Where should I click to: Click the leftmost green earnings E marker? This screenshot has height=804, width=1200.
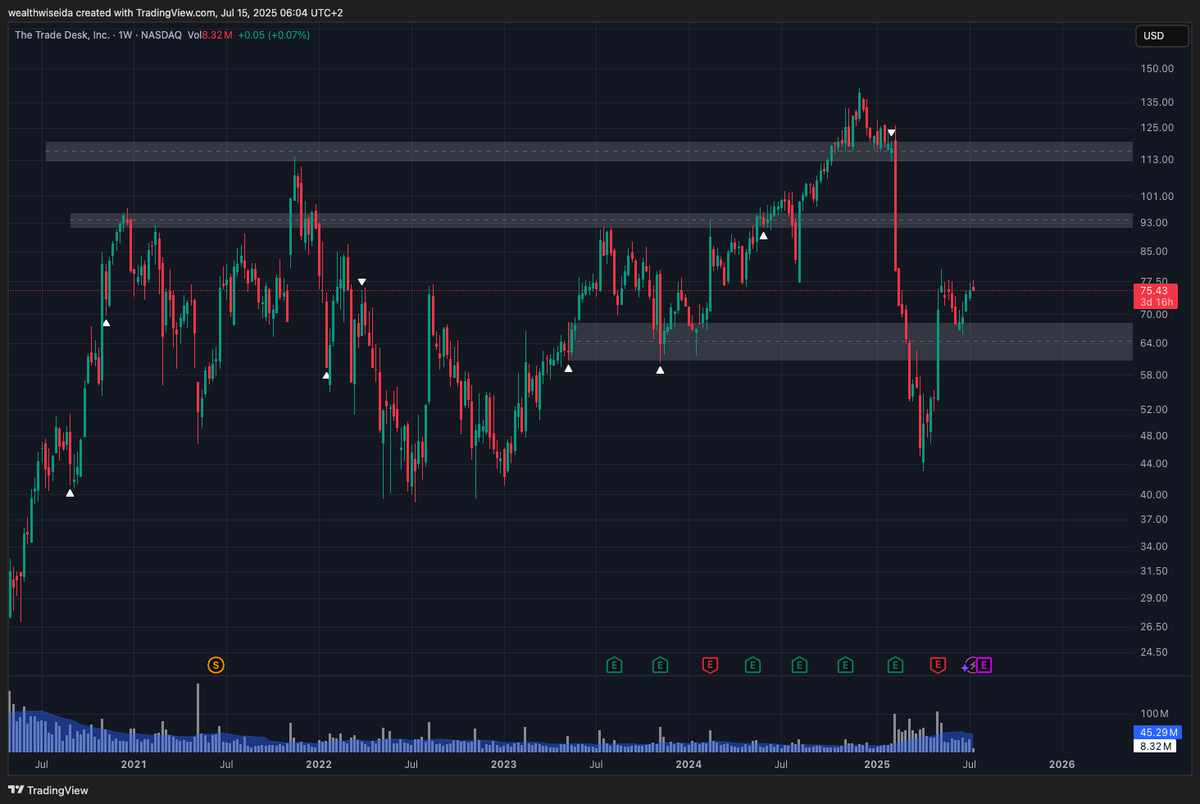point(614,664)
